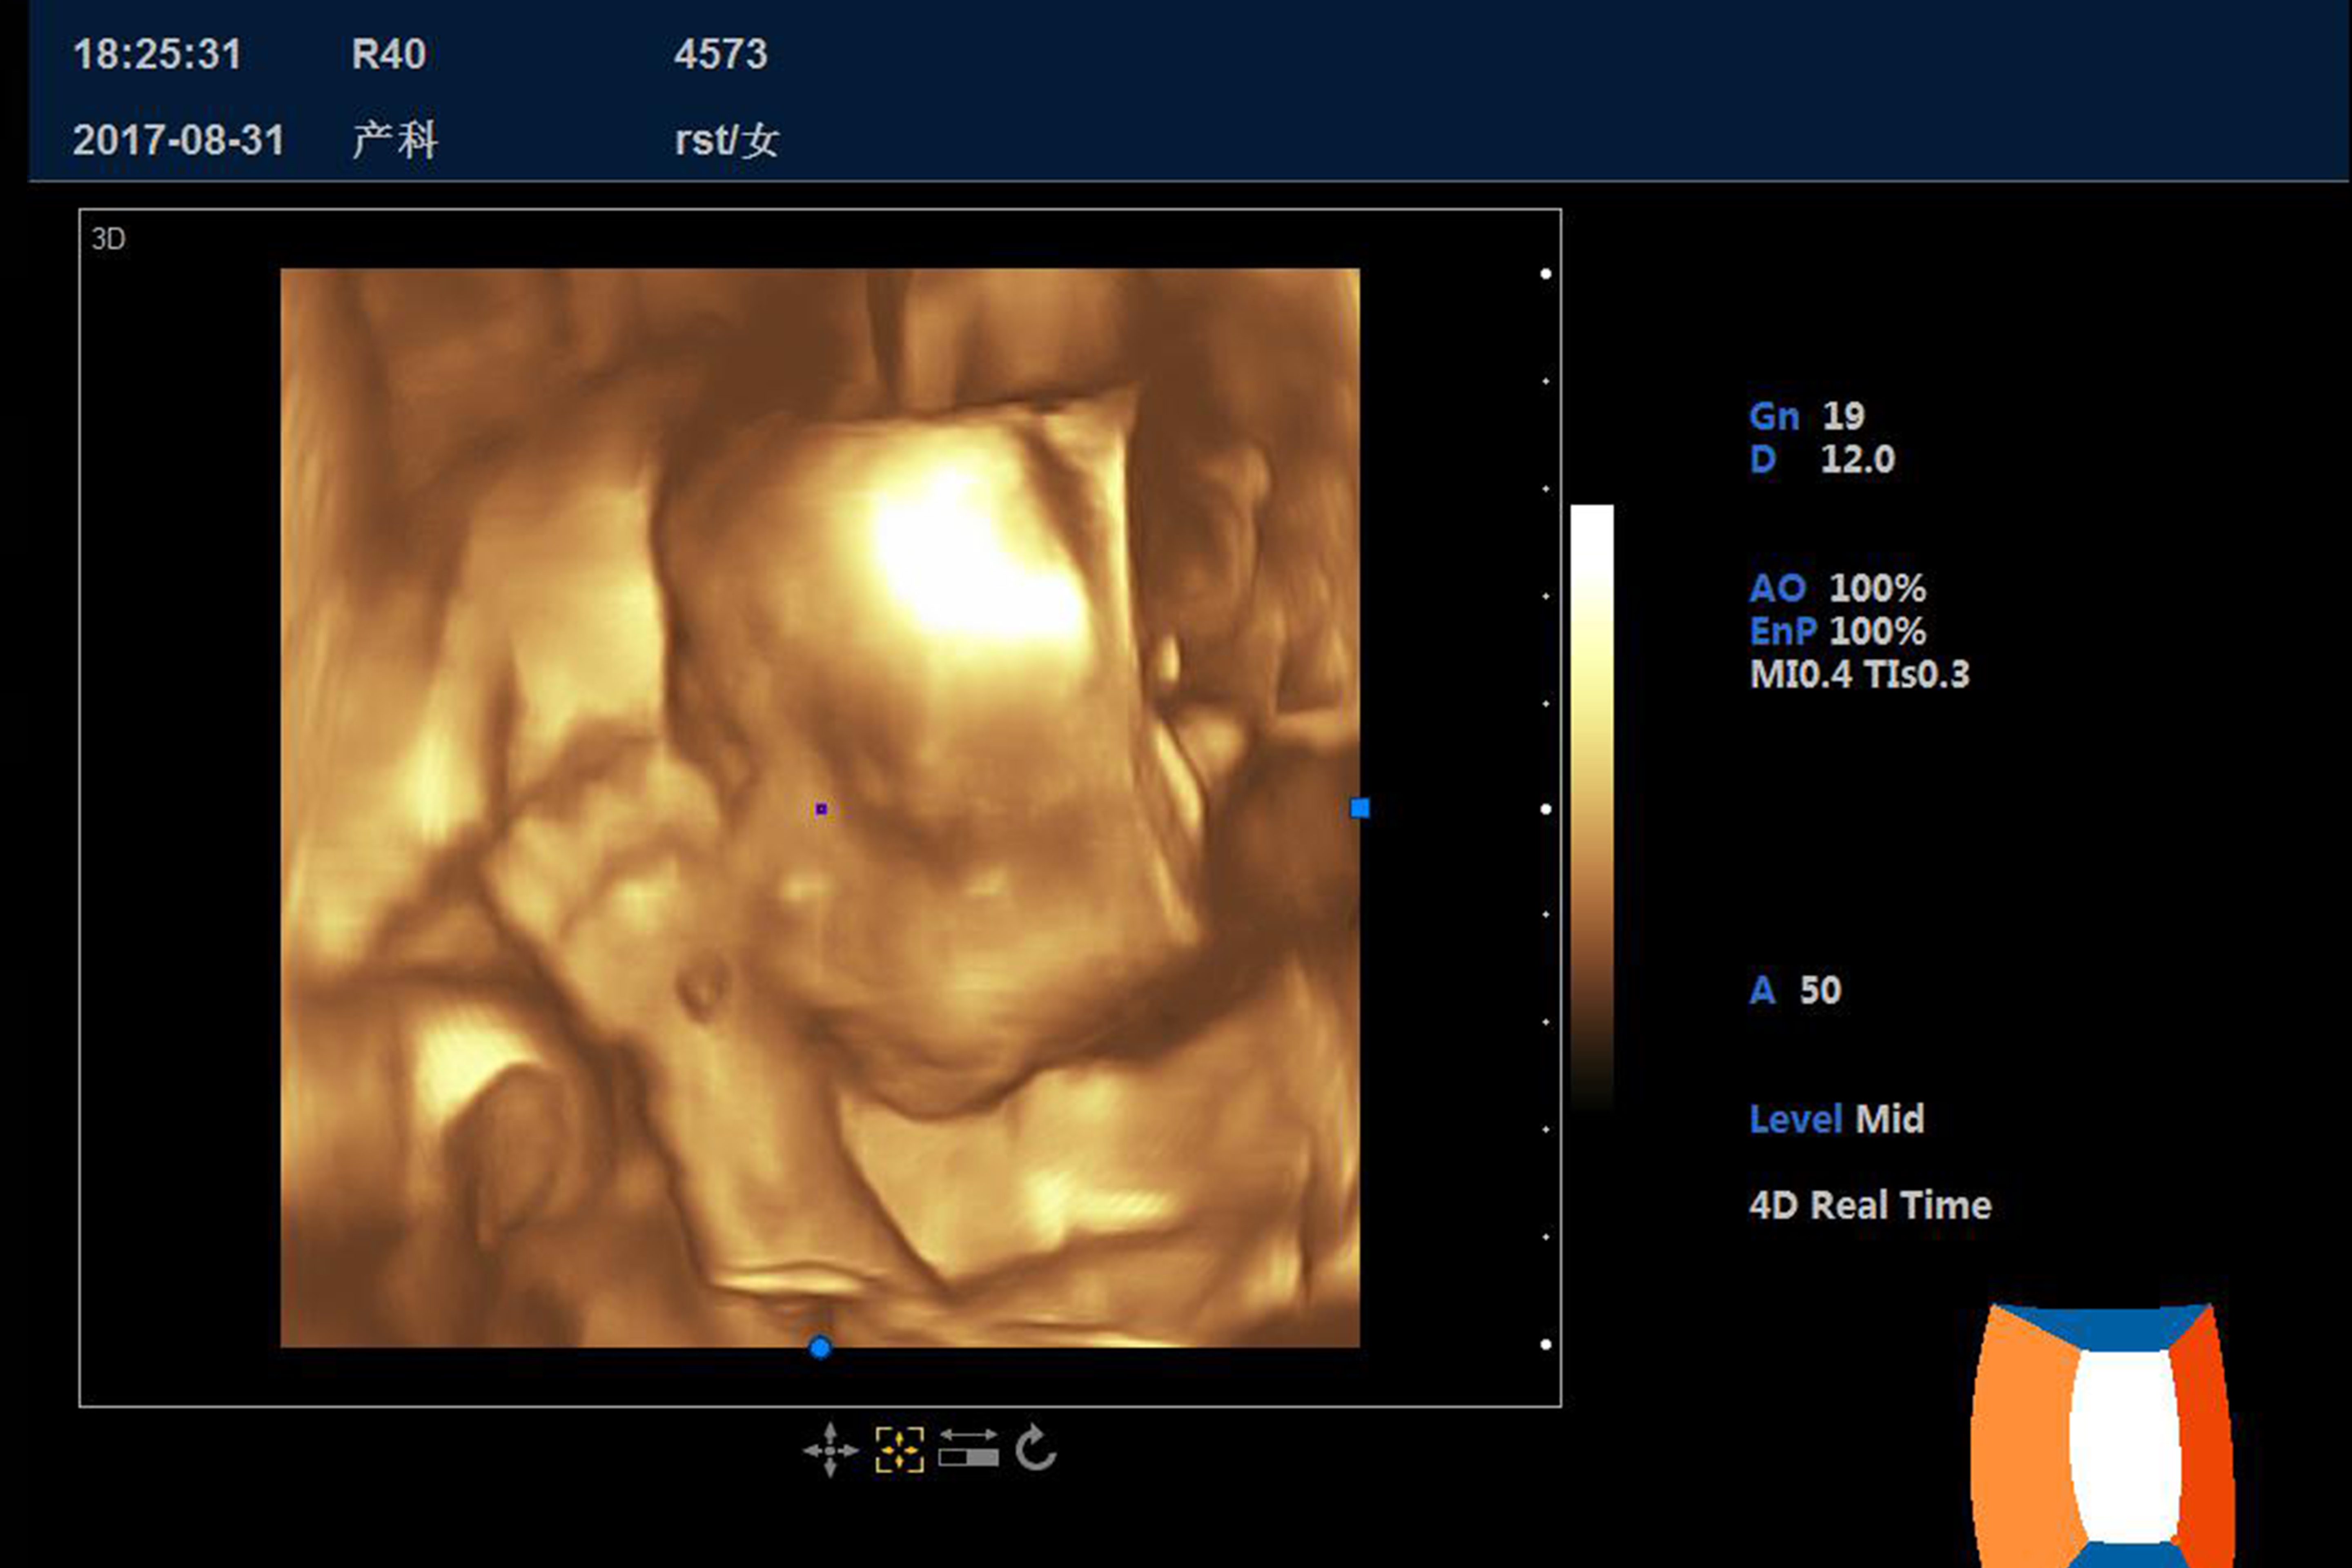Select the yellow center/focus ROI icon

(x=899, y=1450)
